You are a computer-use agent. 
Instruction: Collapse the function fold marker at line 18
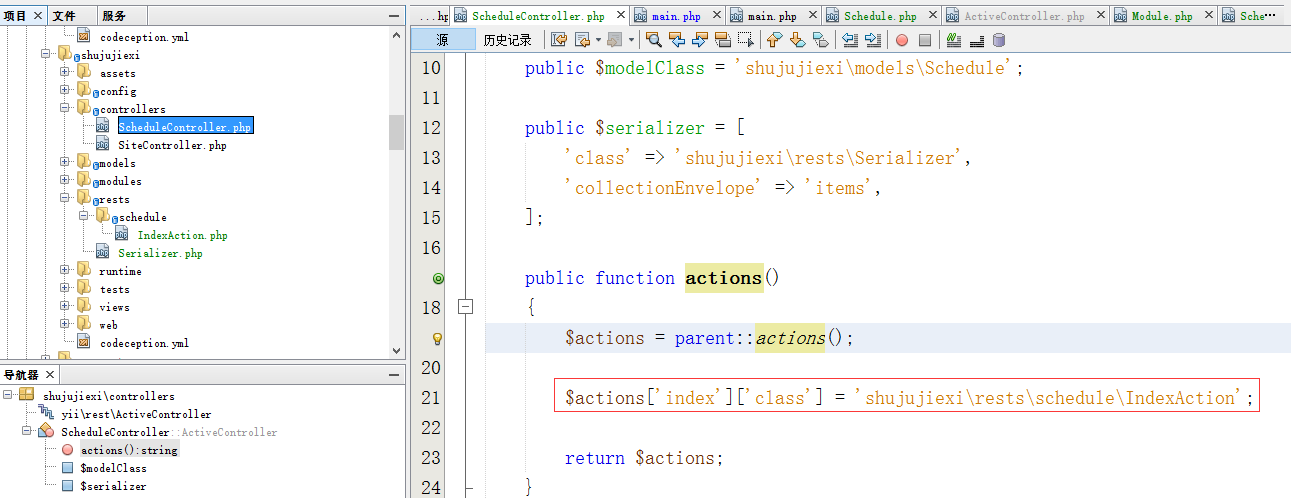pos(464,308)
